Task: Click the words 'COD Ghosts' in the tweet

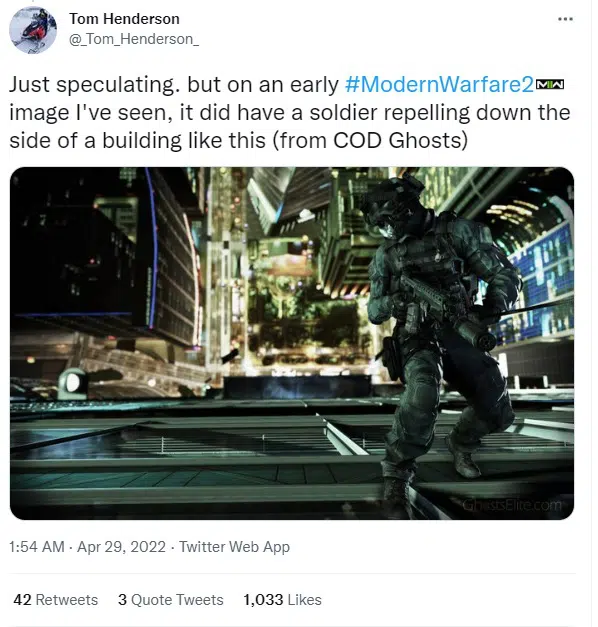Action: click(x=400, y=141)
